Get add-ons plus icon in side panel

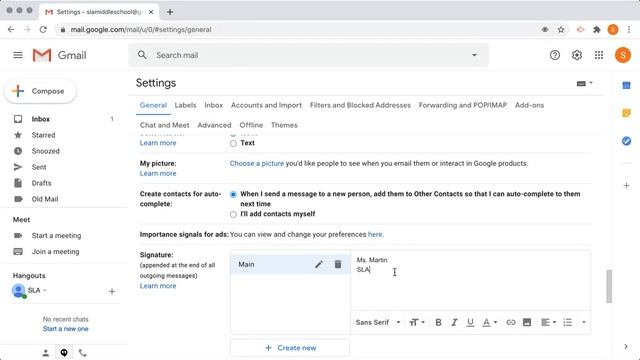coord(627,186)
